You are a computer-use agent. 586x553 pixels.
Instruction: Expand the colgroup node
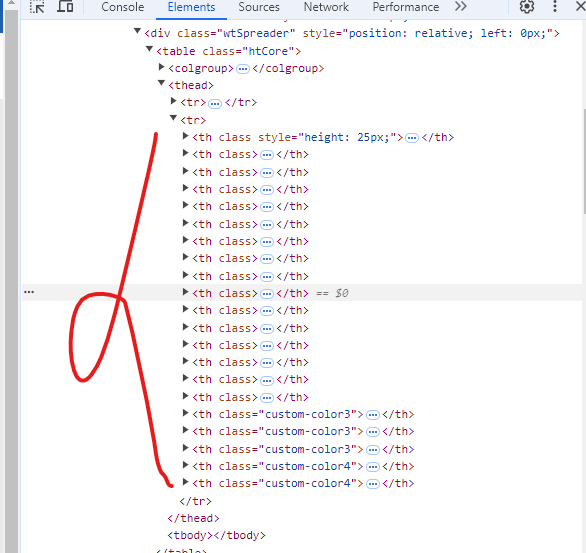point(161,67)
